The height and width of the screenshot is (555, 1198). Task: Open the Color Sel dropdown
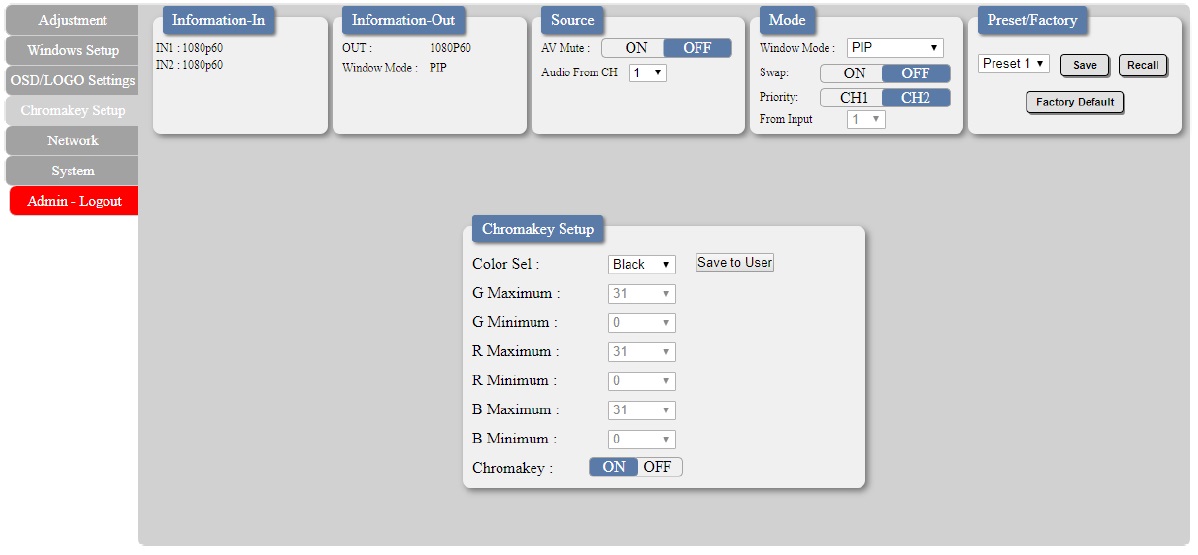642,265
